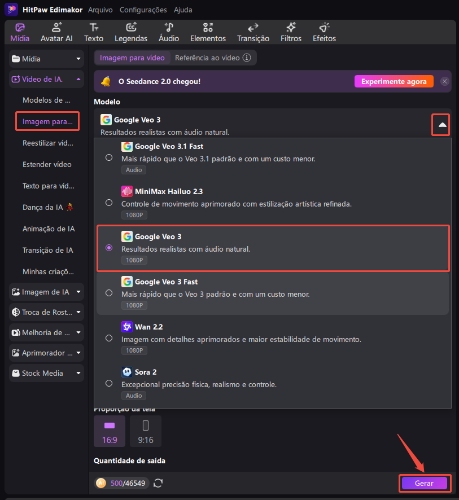This screenshot has width=459, height=500.
Task: Open the Efeitos tool
Action: pyautogui.click(x=324, y=32)
